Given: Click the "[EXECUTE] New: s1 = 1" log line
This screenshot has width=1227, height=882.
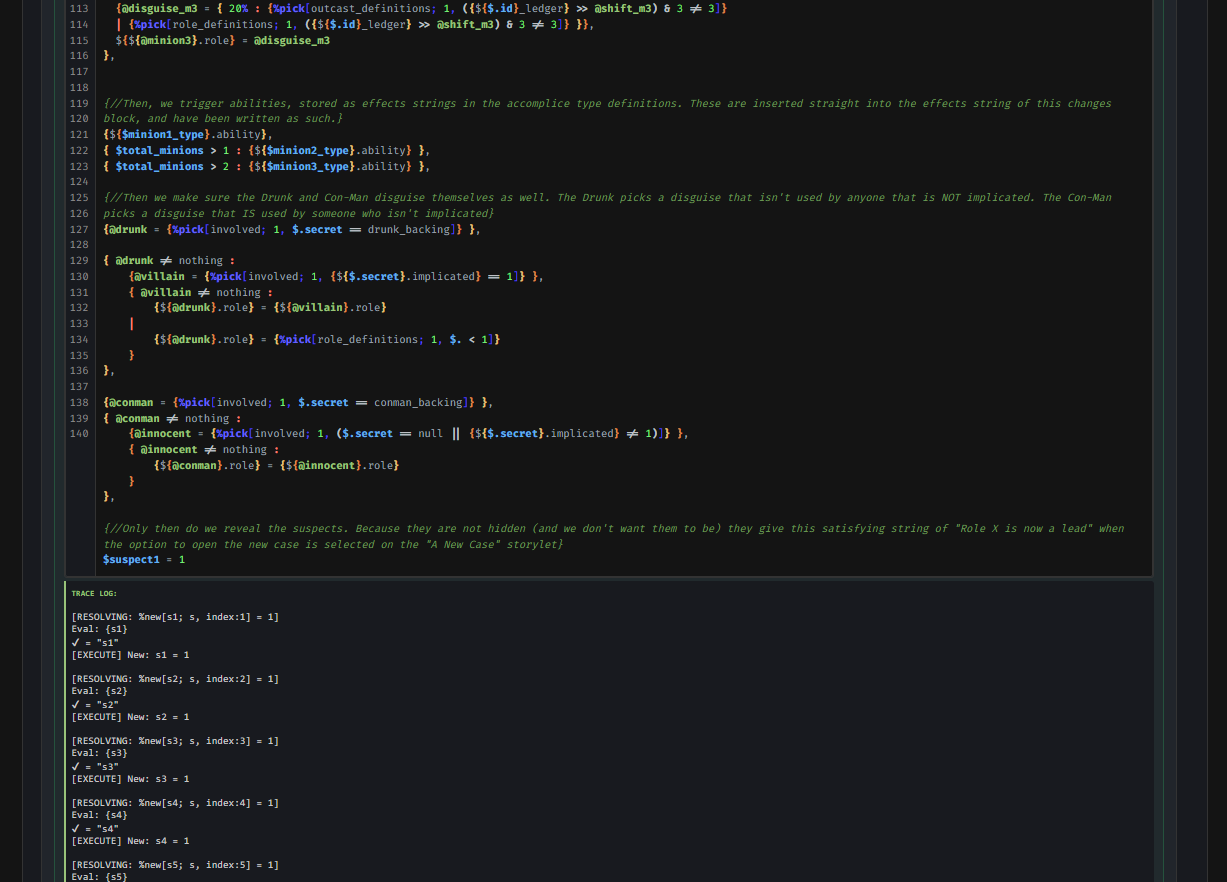Looking at the screenshot, I should click(x=130, y=654).
